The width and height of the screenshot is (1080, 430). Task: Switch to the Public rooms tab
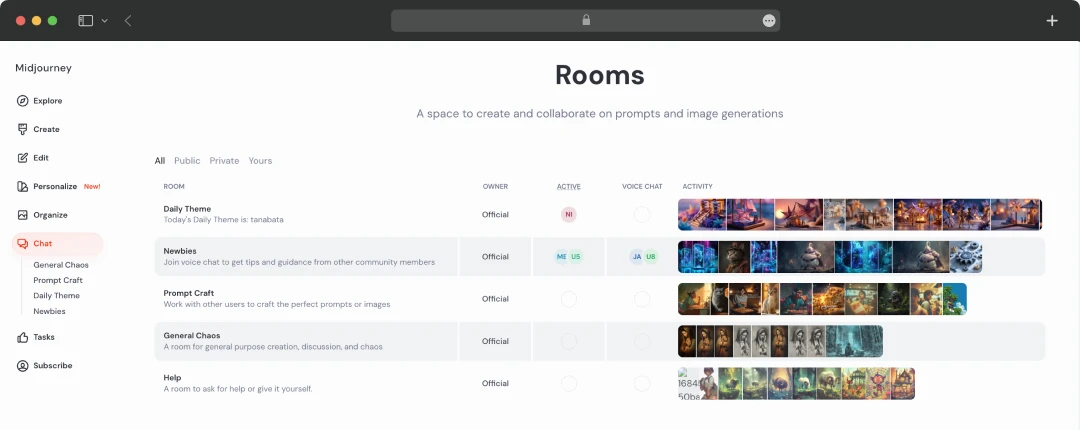click(187, 161)
